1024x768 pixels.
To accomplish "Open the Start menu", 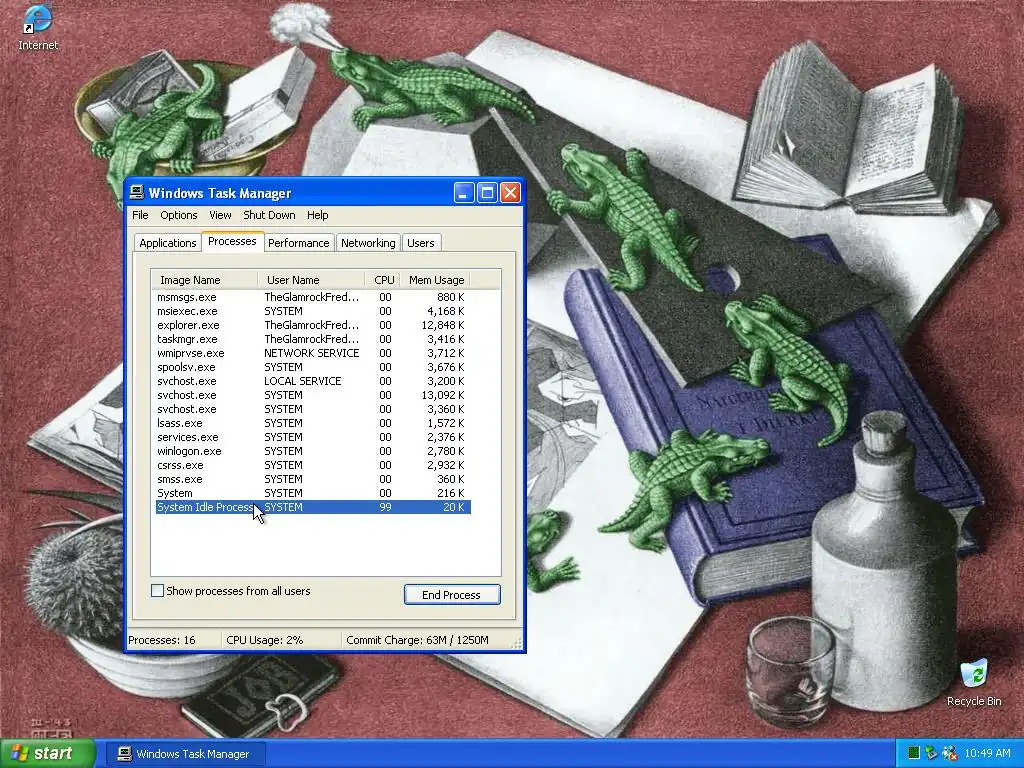I will click(48, 753).
